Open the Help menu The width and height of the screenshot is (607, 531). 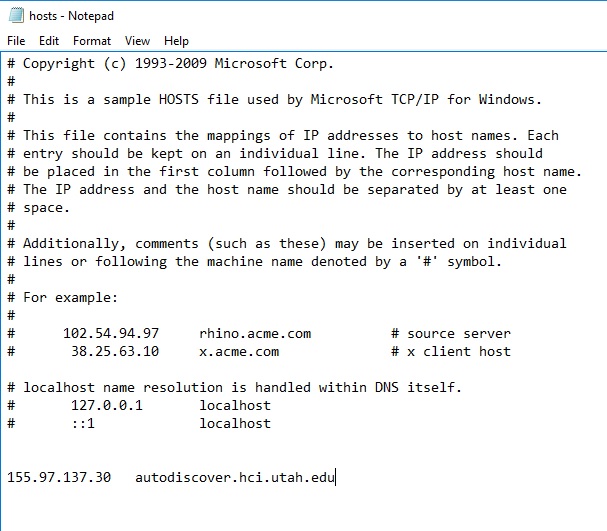(176, 41)
